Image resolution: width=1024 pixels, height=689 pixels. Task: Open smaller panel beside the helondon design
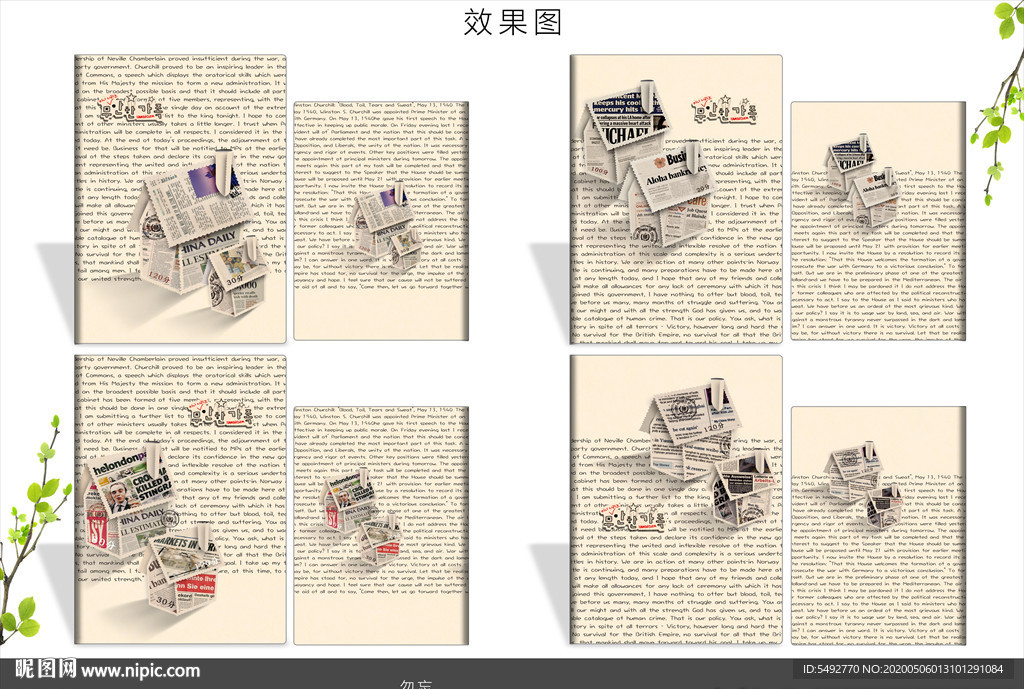(381, 526)
